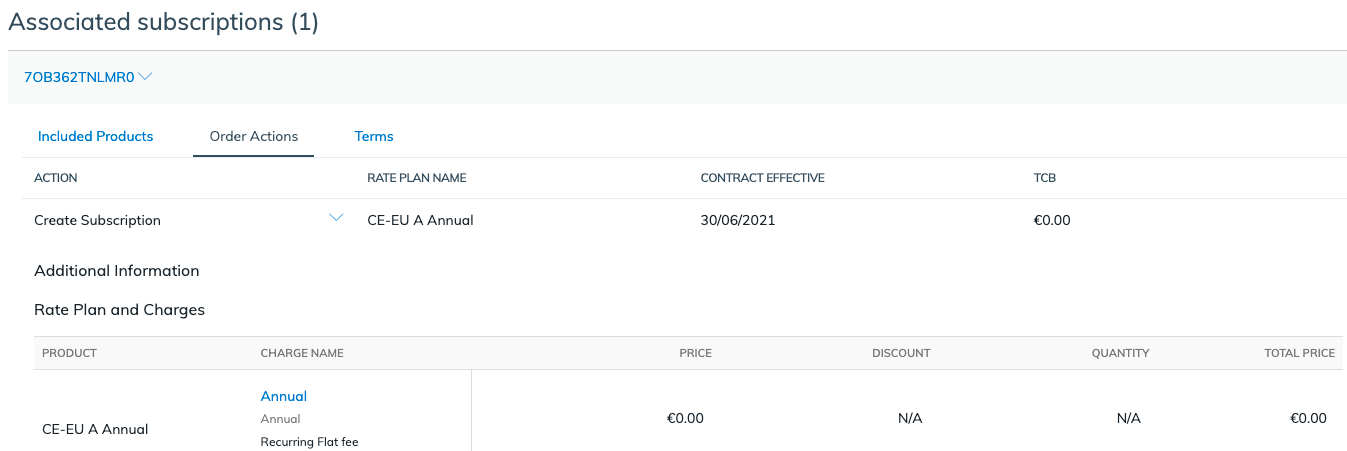Click the Rate Plan Name column header
The image size is (1347, 451).
click(x=417, y=178)
